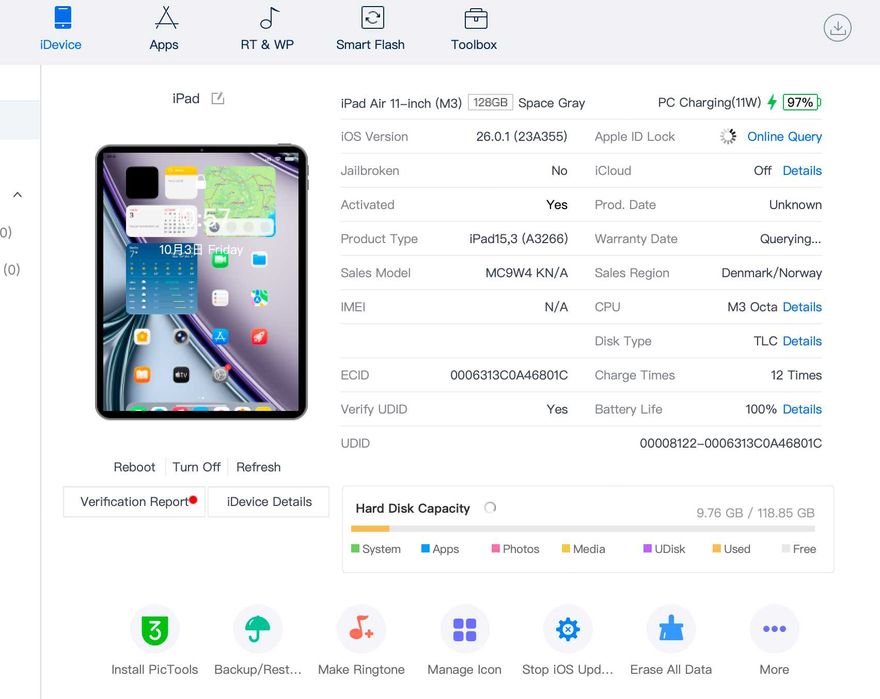880x699 pixels.
Task: Click the downloads icon at top right
Action: [837, 28]
